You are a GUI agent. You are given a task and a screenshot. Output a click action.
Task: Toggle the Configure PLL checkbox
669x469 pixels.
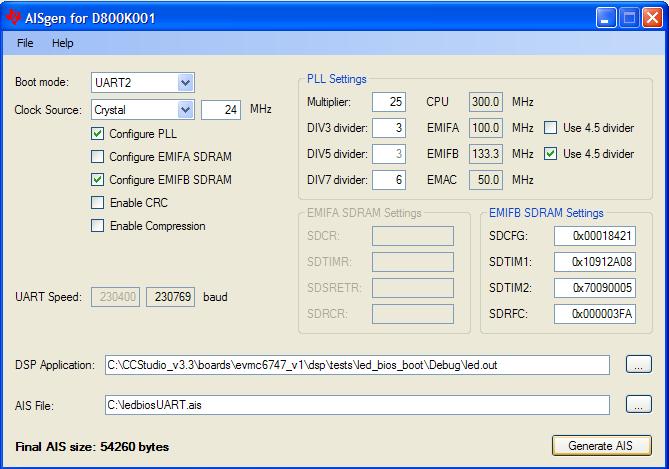(97, 134)
